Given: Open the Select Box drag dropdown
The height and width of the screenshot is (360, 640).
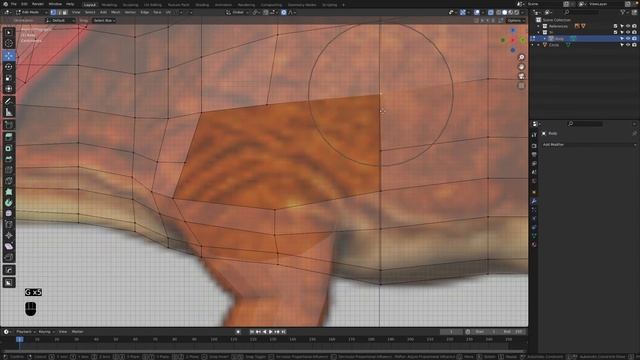Looking at the screenshot, I should (x=104, y=20).
